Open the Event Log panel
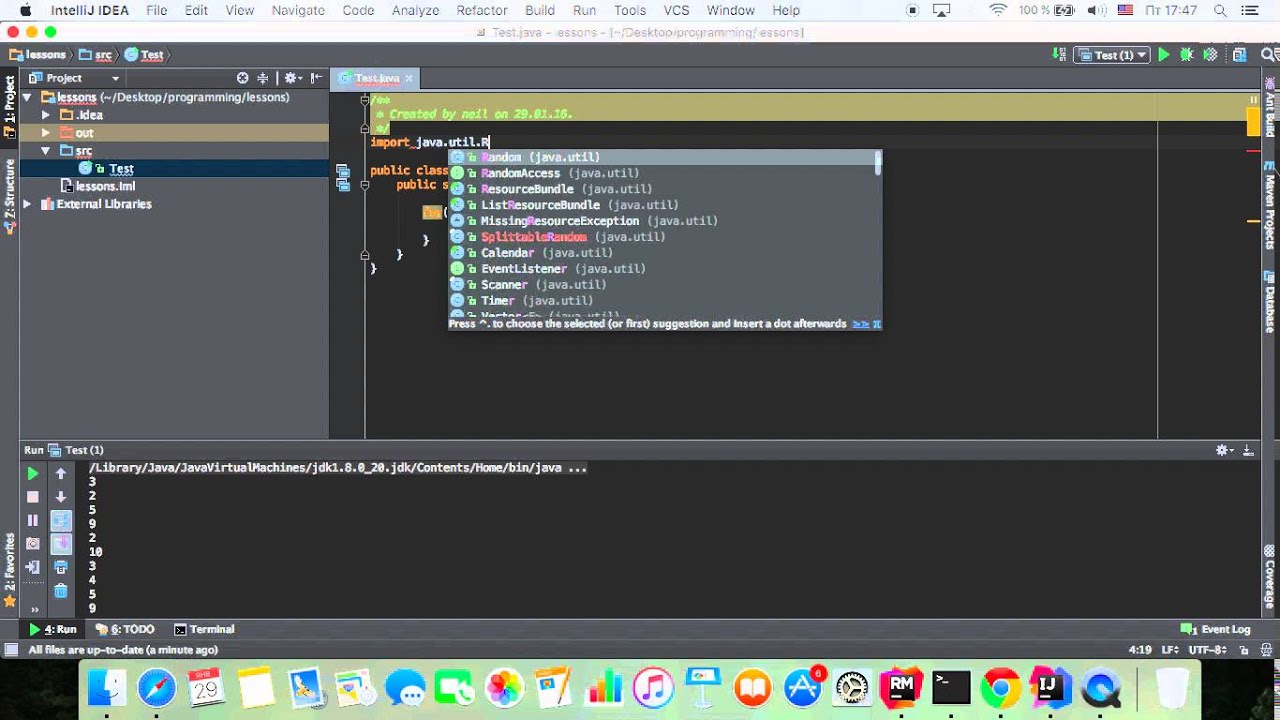The height and width of the screenshot is (720, 1280). (1216, 629)
